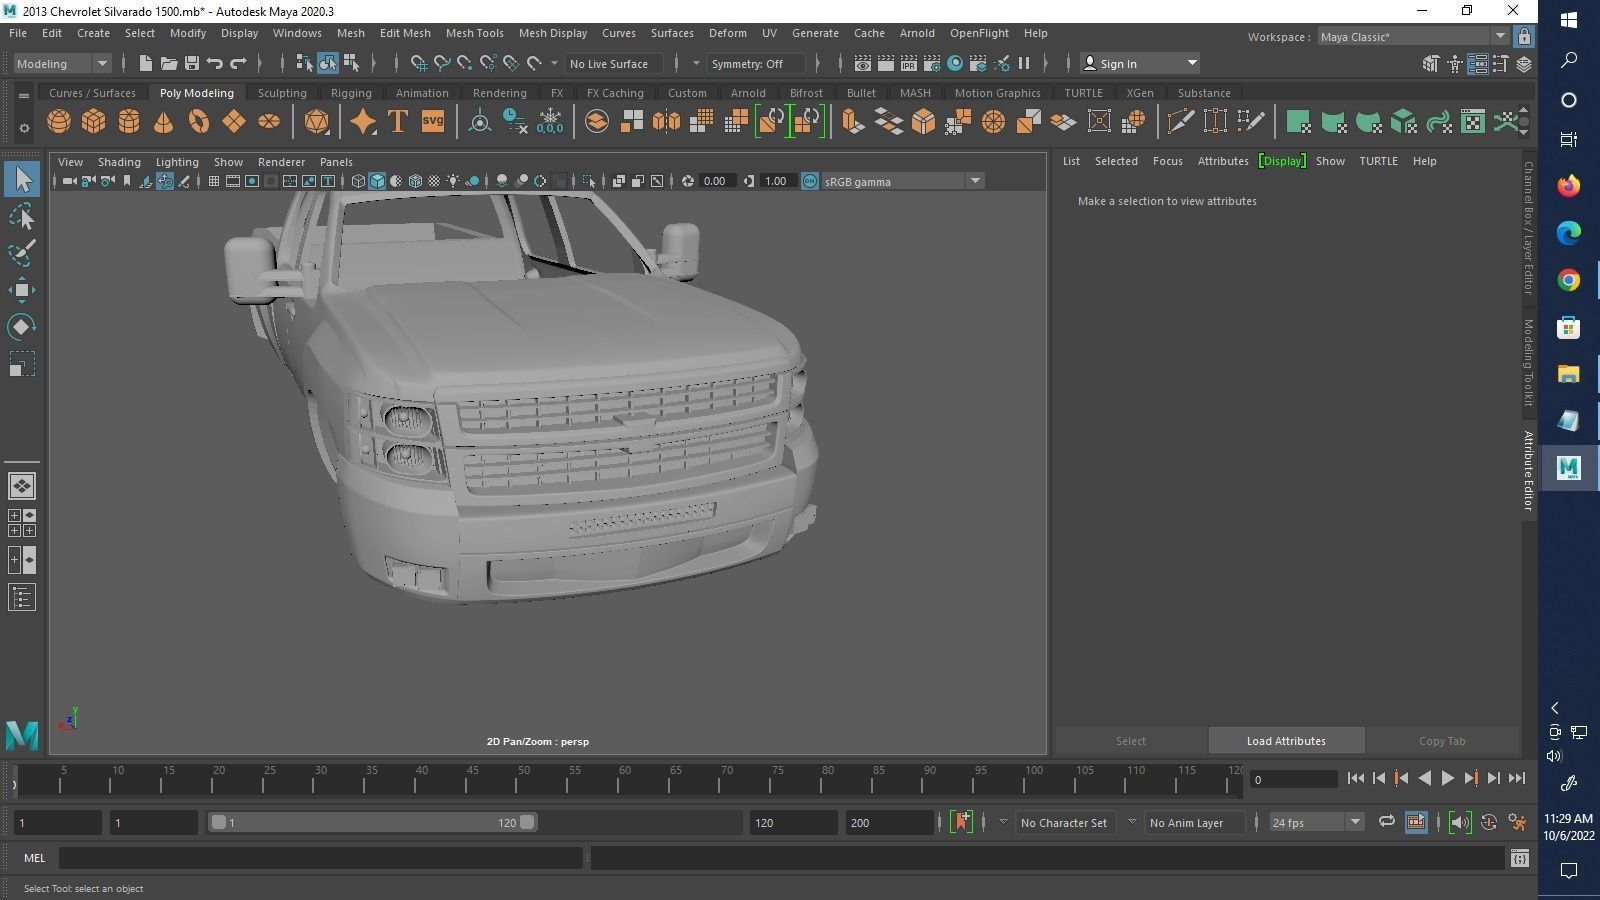Toggle viewport grid display

[213, 181]
